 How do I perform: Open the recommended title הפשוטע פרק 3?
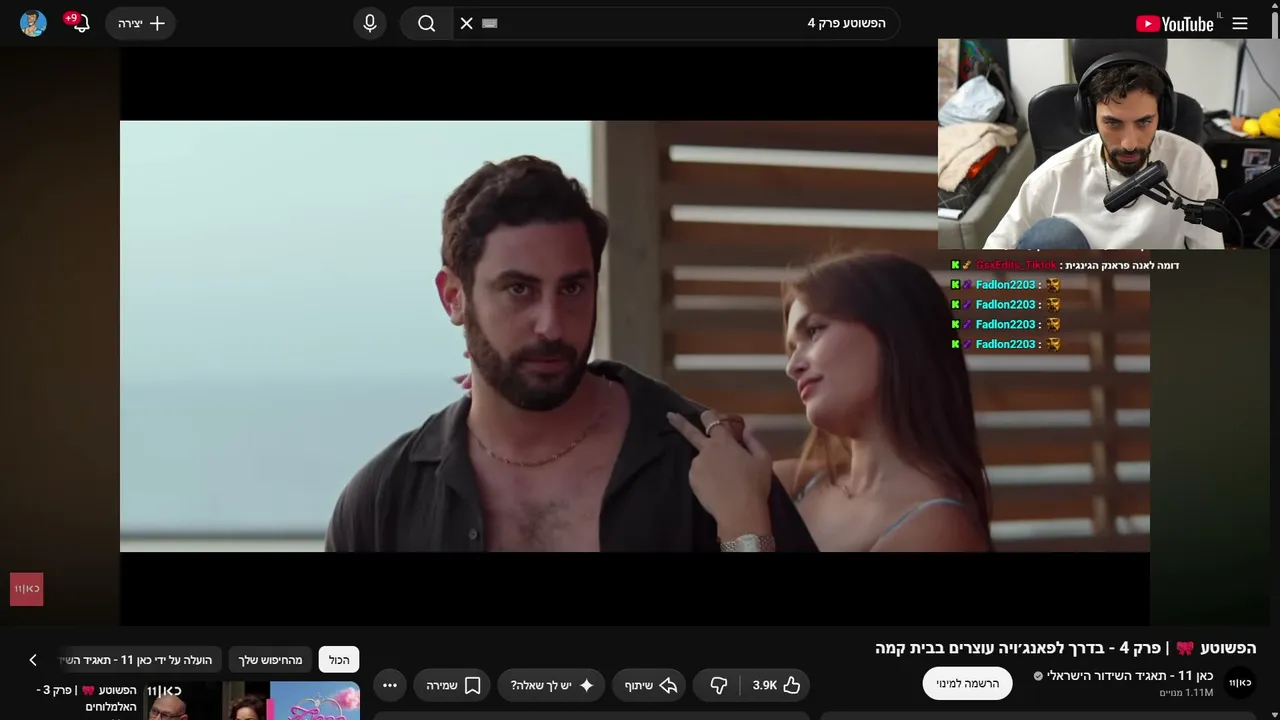[87, 698]
